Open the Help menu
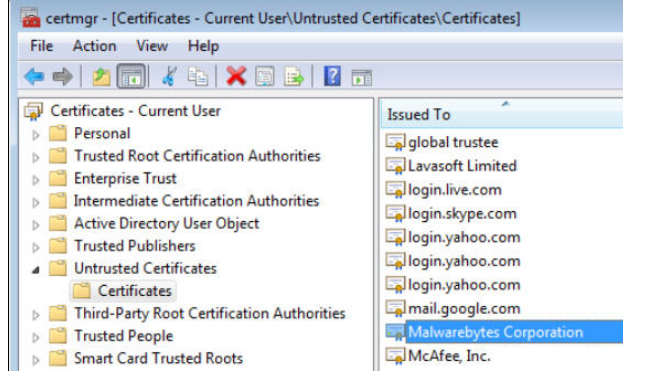This screenshot has width=672, height=373. click(x=203, y=46)
